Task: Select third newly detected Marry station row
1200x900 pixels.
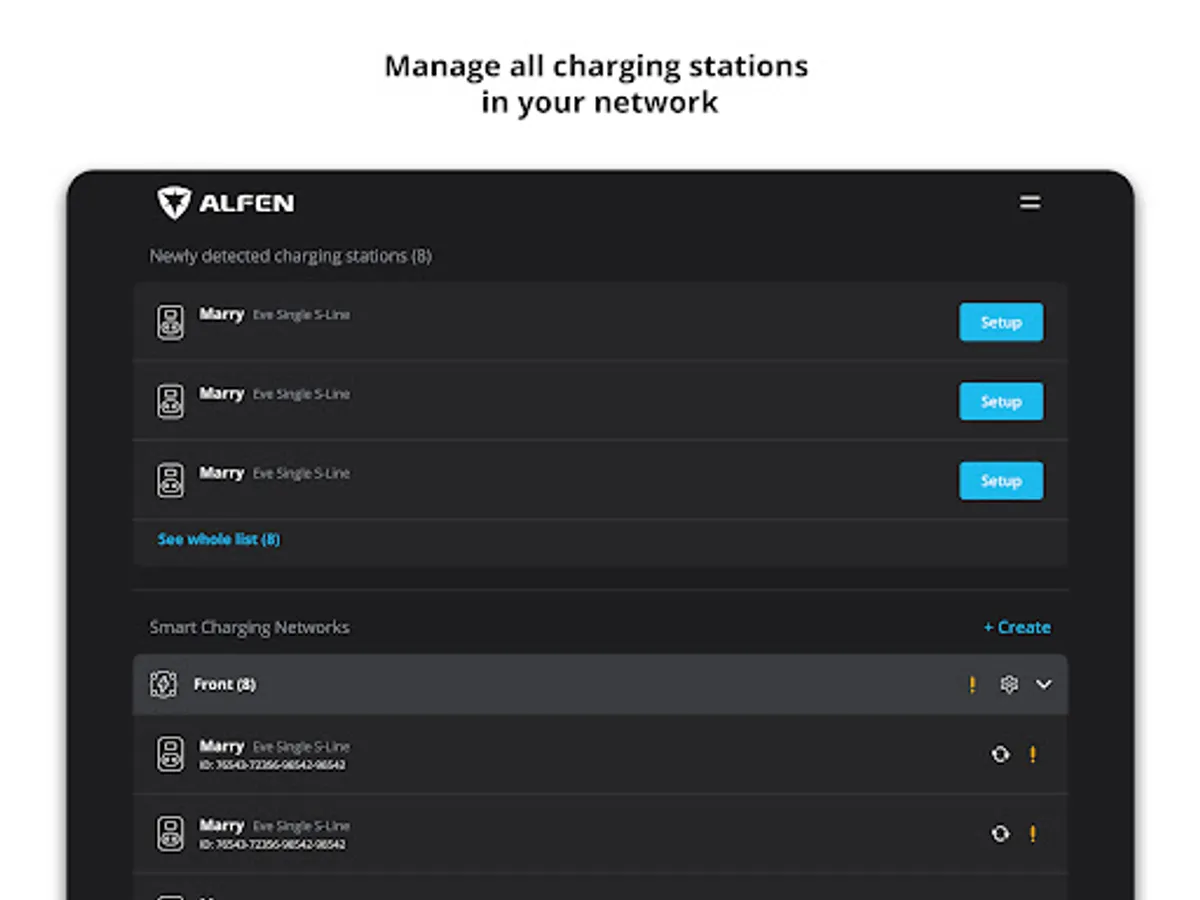Action: tap(550, 480)
